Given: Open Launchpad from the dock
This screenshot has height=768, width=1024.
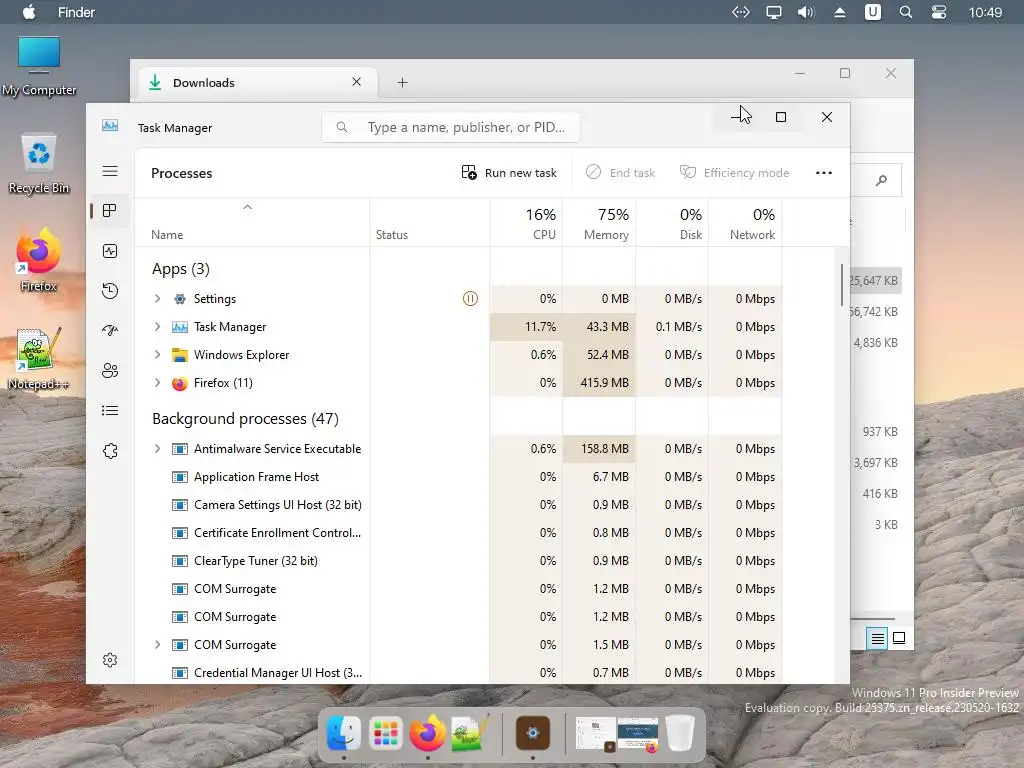Looking at the screenshot, I should pos(385,733).
